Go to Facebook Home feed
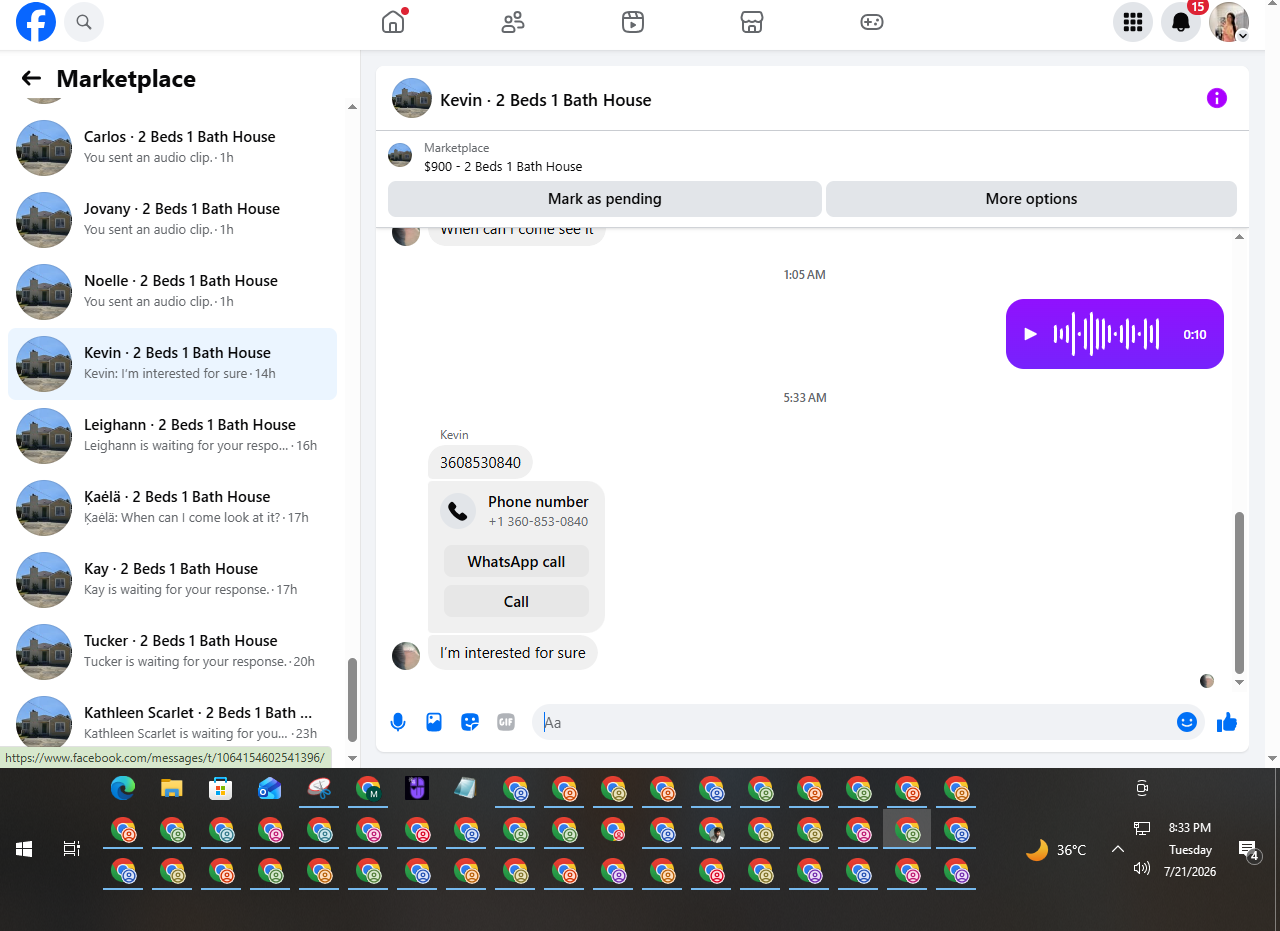 coord(394,22)
